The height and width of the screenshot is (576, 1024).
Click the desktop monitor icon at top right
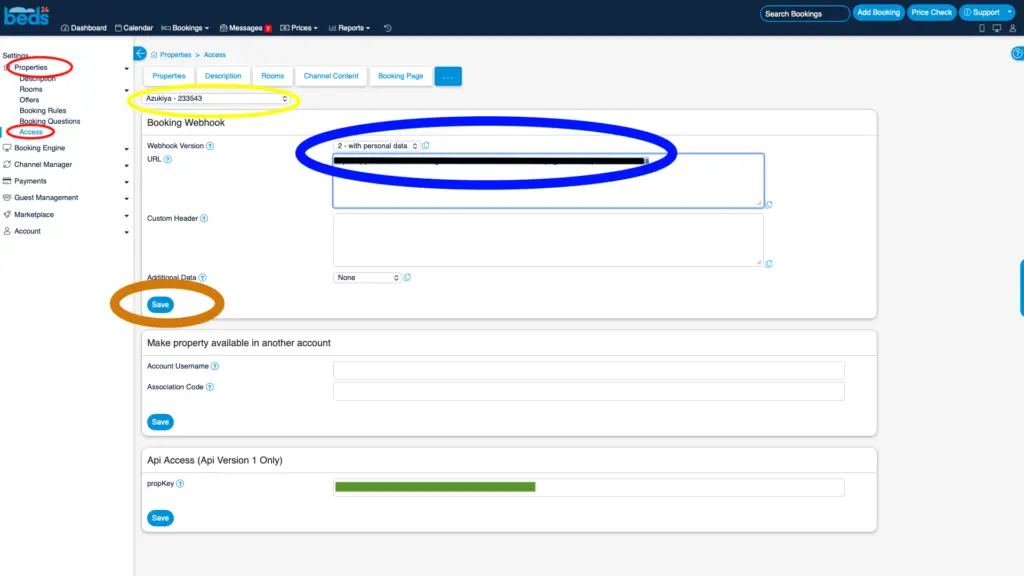point(998,28)
